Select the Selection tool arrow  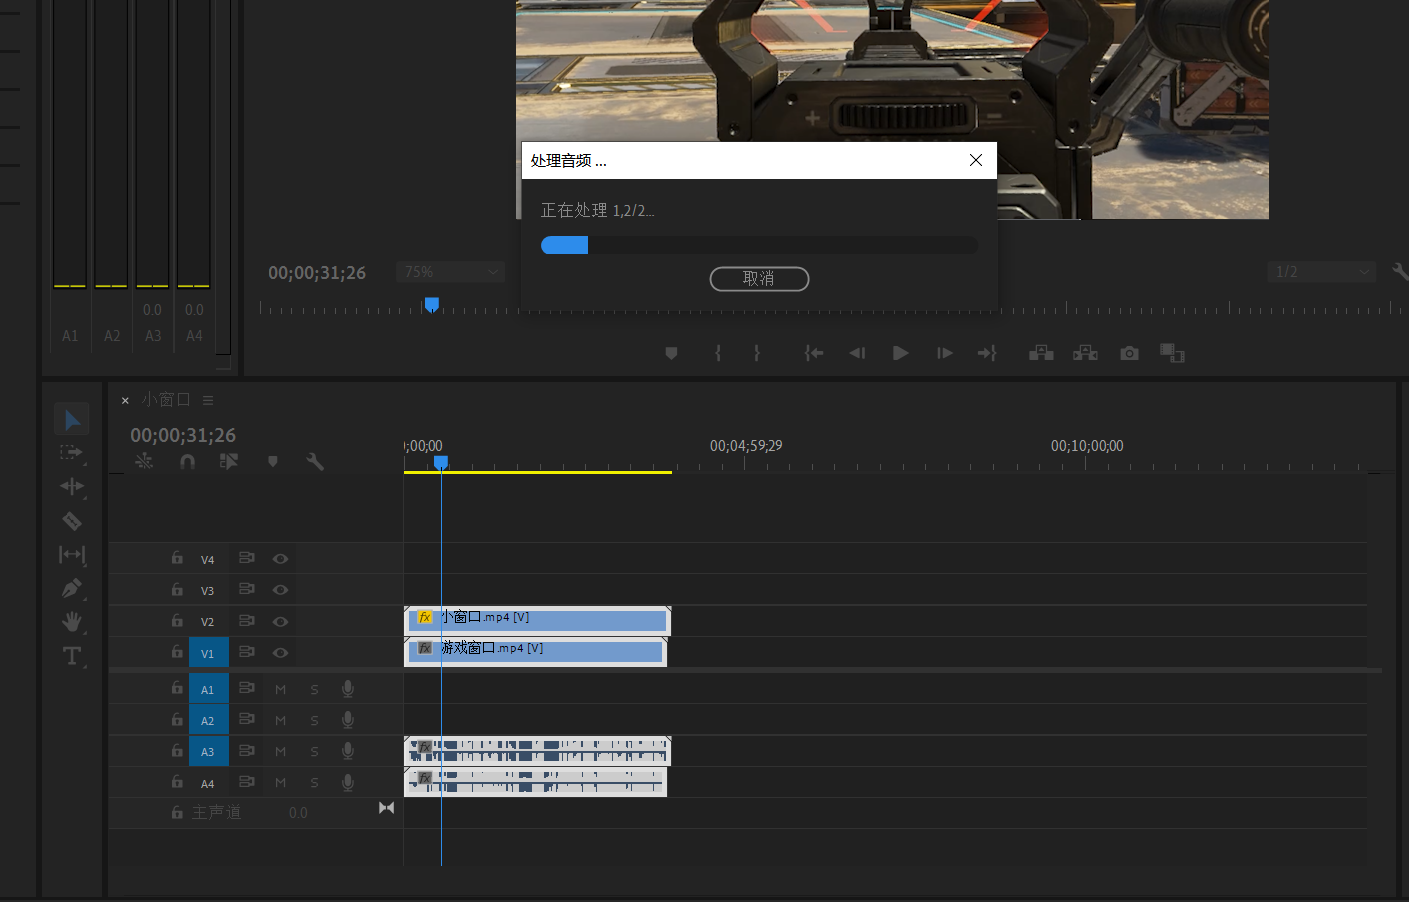(72, 420)
